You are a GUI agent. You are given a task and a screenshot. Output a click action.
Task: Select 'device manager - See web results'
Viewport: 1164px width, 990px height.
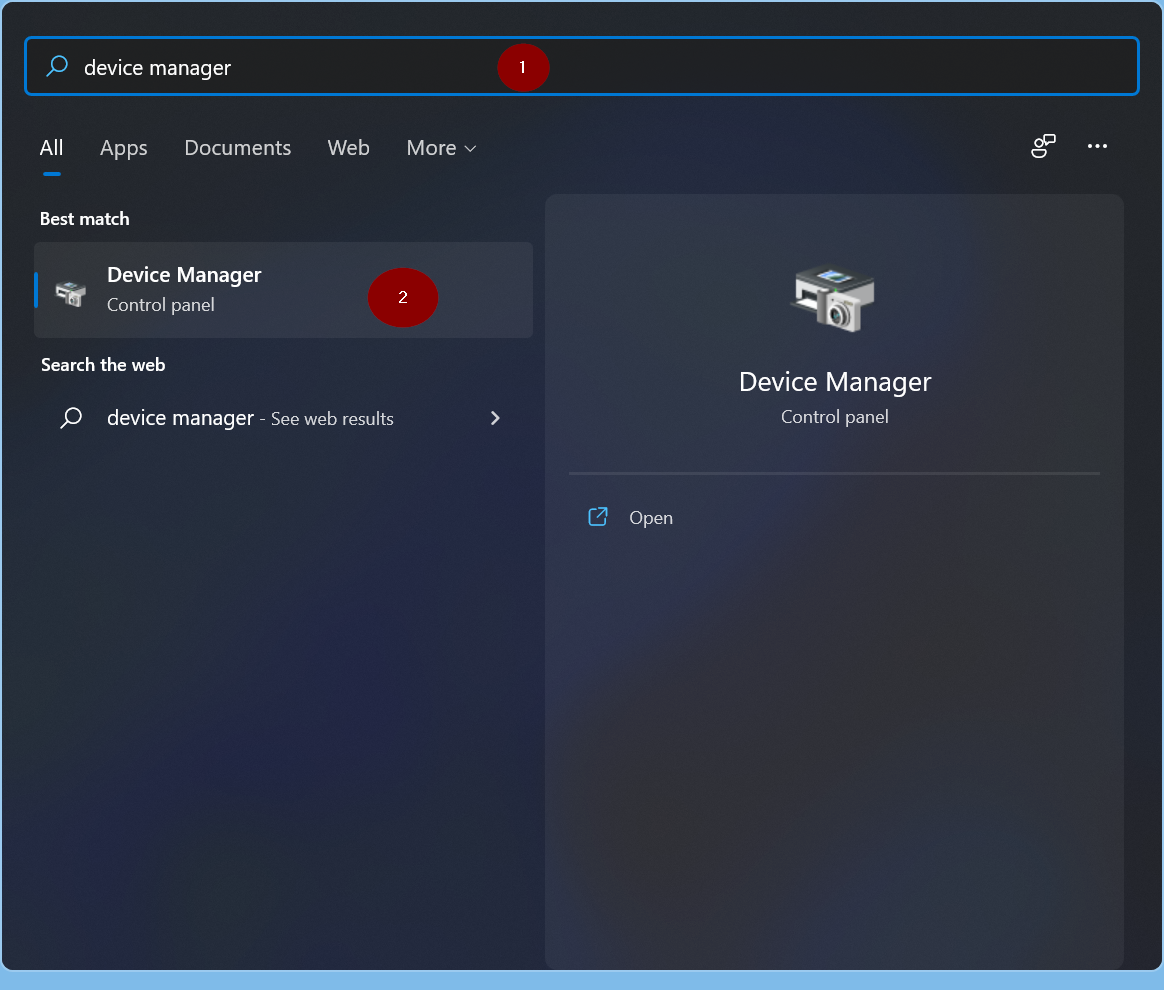tap(284, 418)
